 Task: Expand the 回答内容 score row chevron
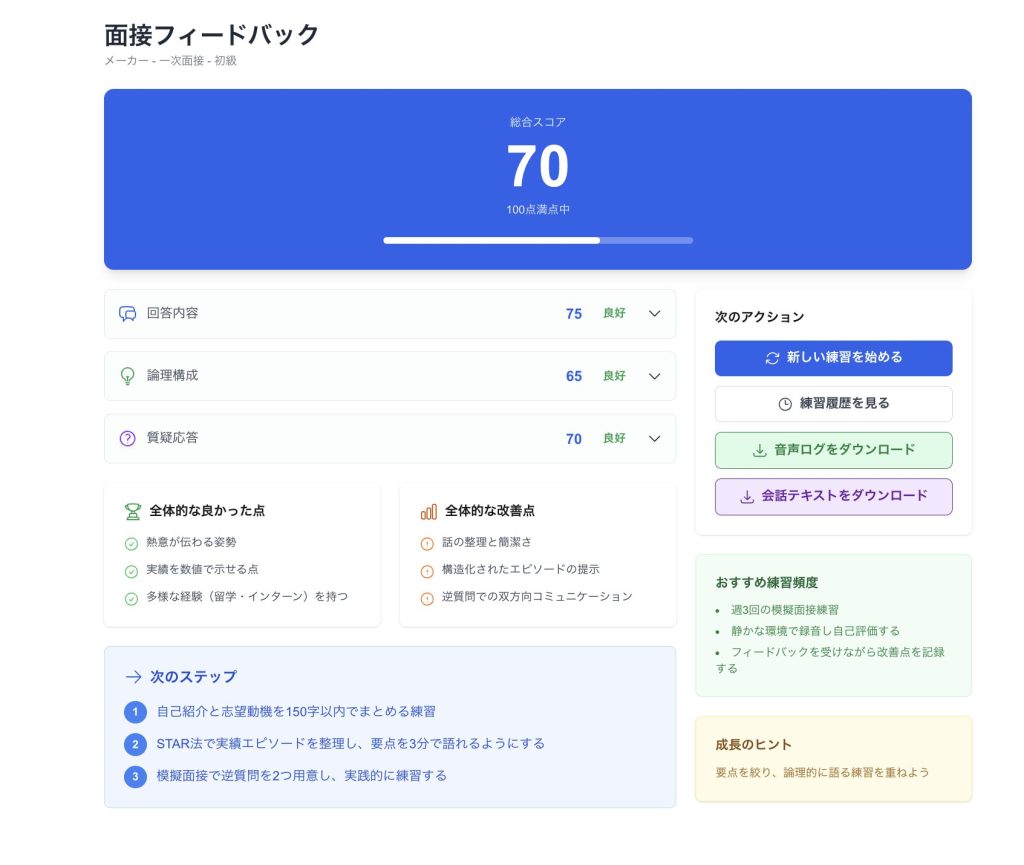tap(655, 314)
